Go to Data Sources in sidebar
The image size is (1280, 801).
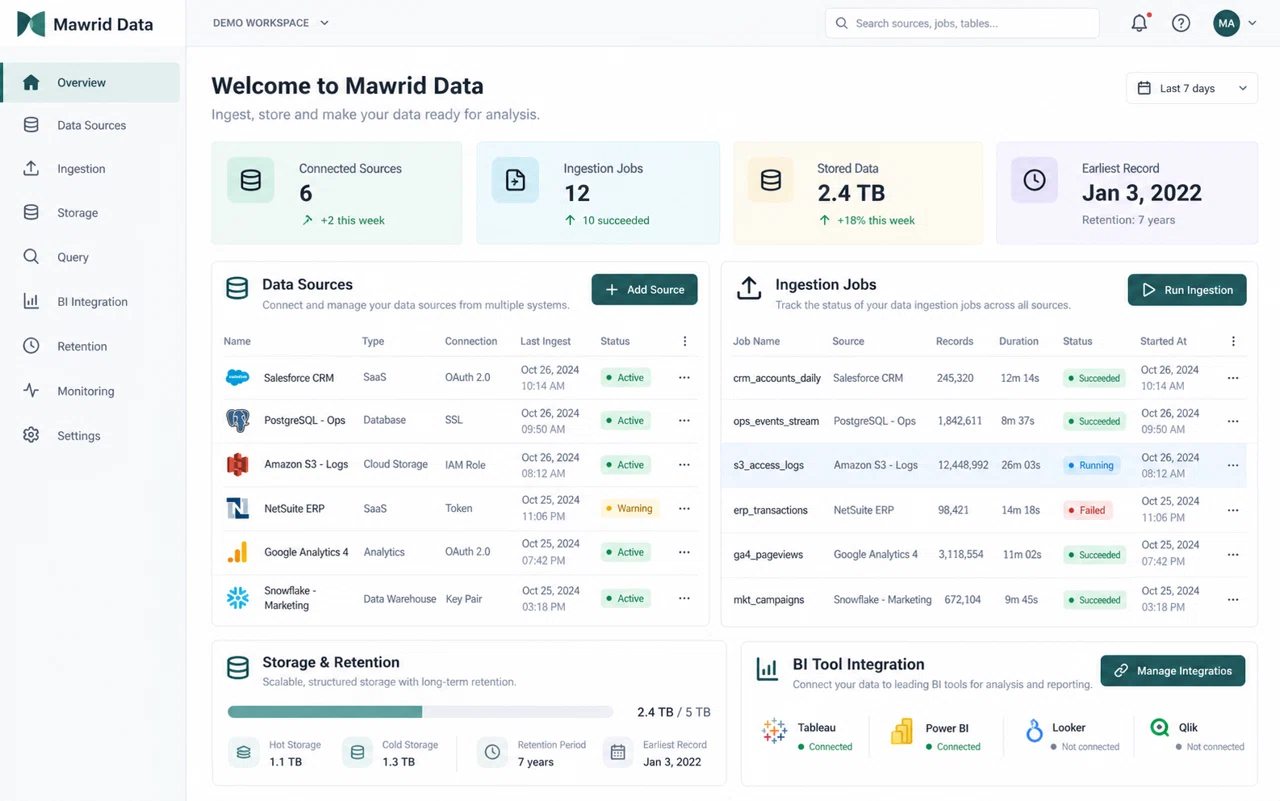tap(91, 125)
